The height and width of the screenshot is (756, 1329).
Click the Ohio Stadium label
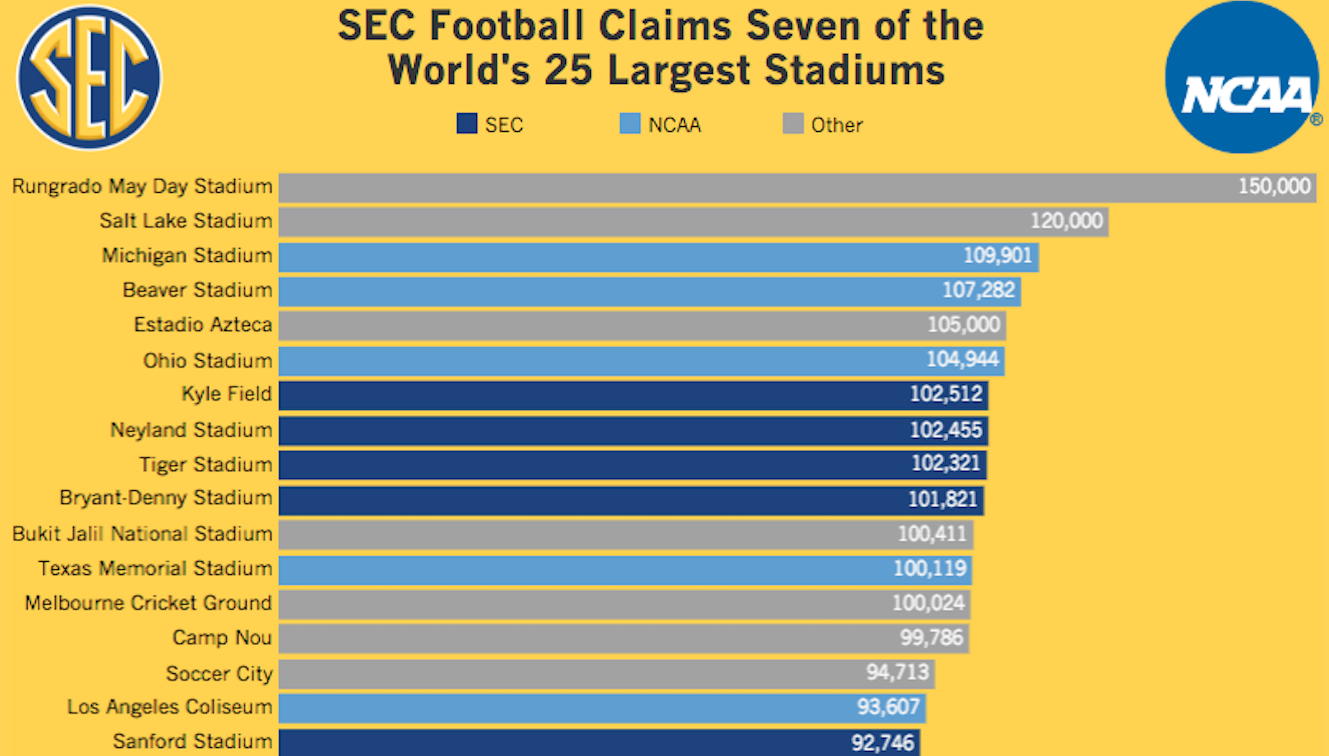point(207,360)
